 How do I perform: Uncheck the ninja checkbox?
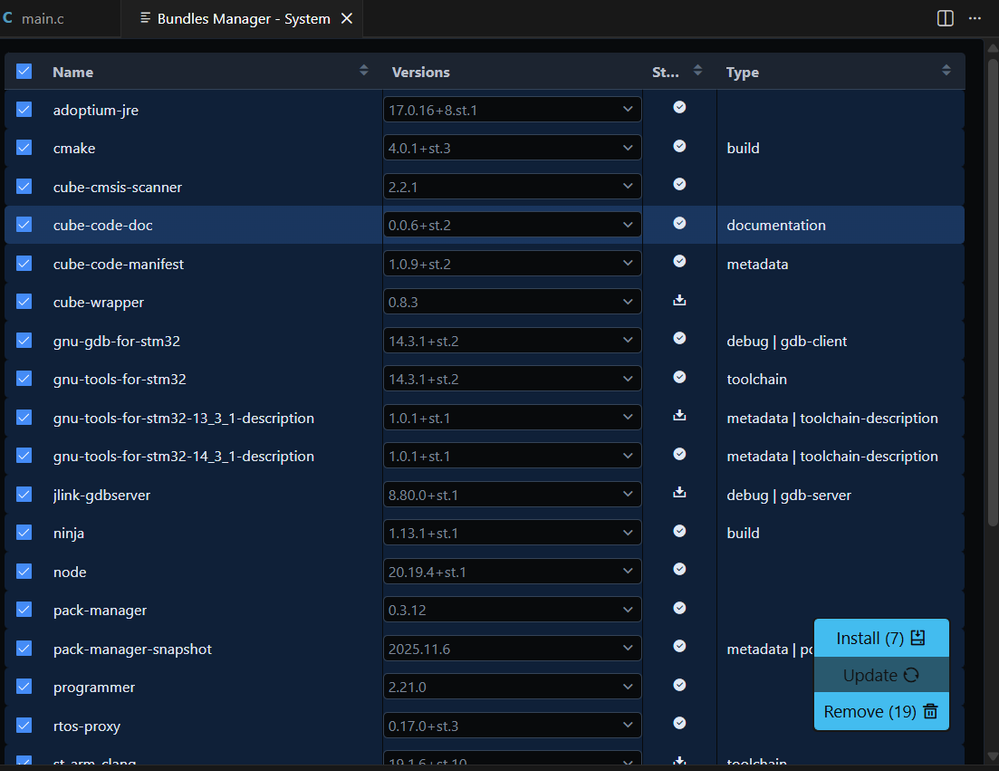tap(24, 533)
